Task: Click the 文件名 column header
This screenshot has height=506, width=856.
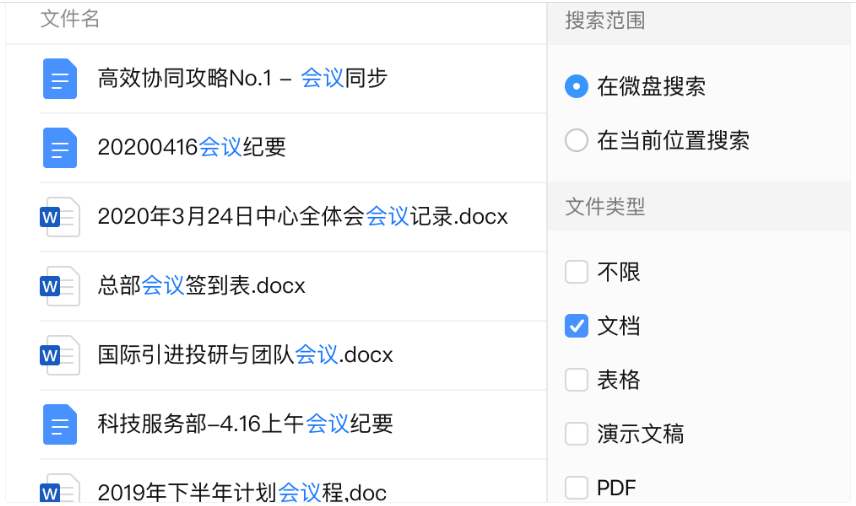Action: tap(70, 19)
